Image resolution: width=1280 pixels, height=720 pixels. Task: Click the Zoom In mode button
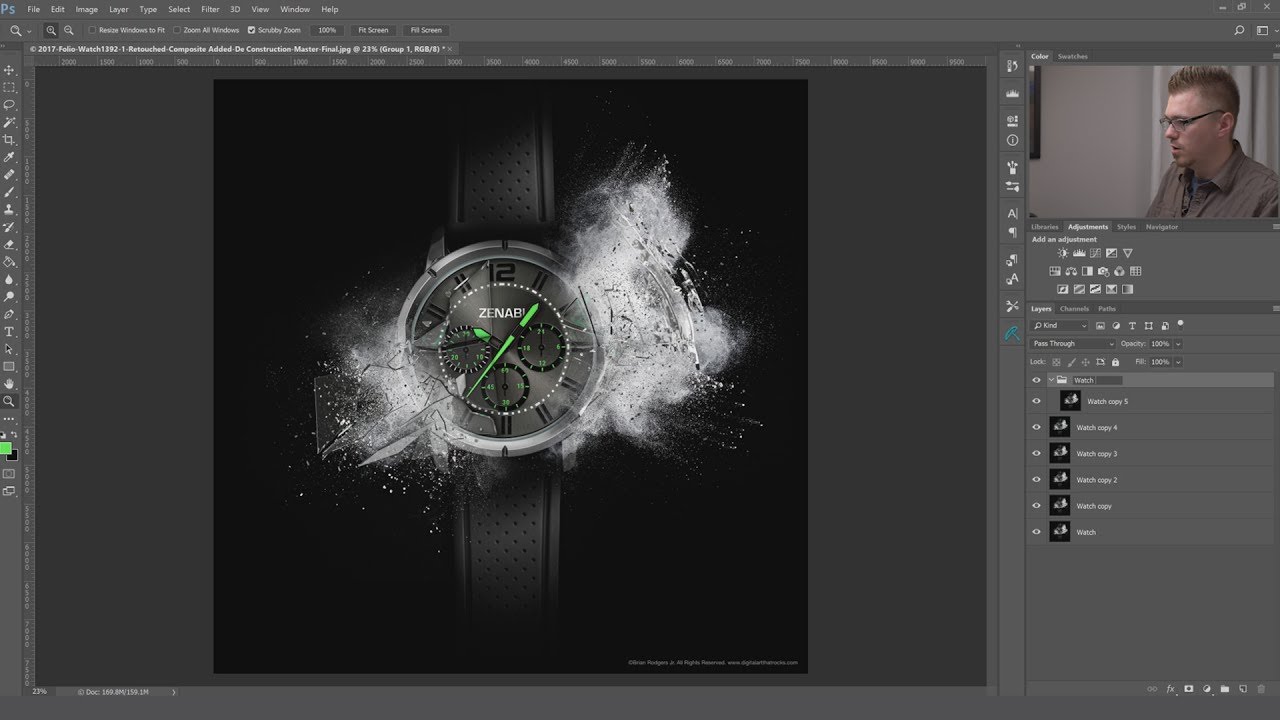(x=51, y=30)
